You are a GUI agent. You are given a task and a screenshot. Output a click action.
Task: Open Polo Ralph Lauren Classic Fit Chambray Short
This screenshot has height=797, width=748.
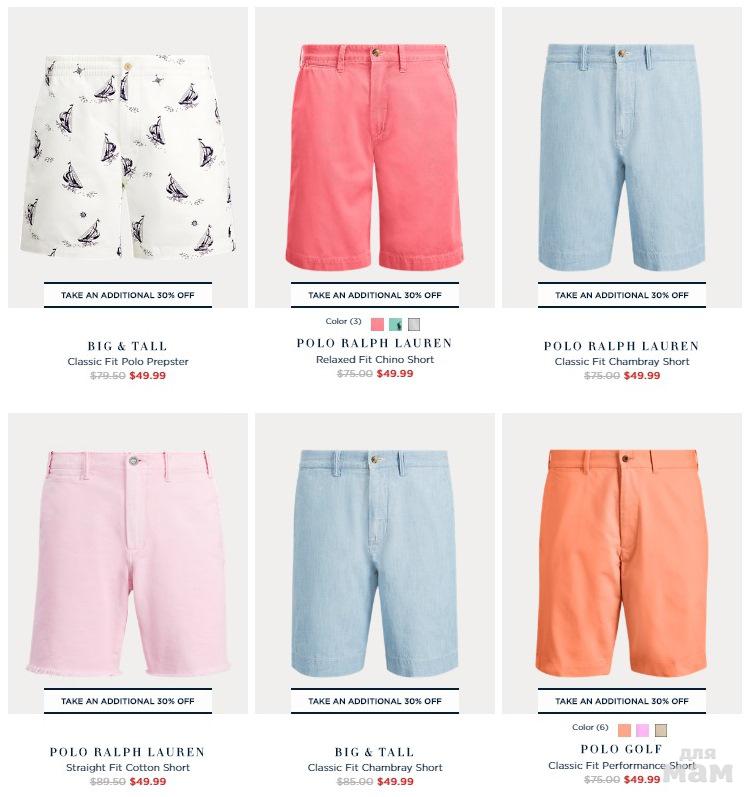pos(621,361)
